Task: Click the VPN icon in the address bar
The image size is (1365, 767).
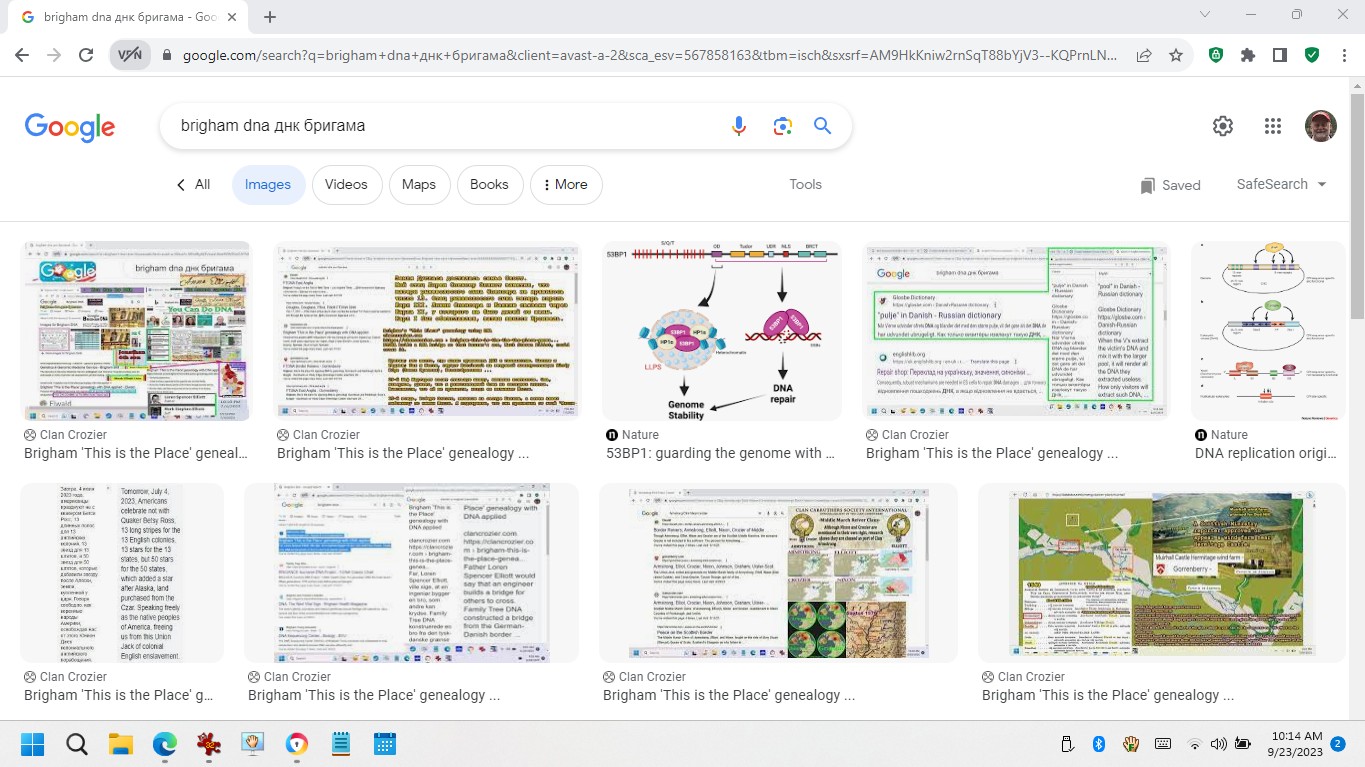Action: [129, 56]
